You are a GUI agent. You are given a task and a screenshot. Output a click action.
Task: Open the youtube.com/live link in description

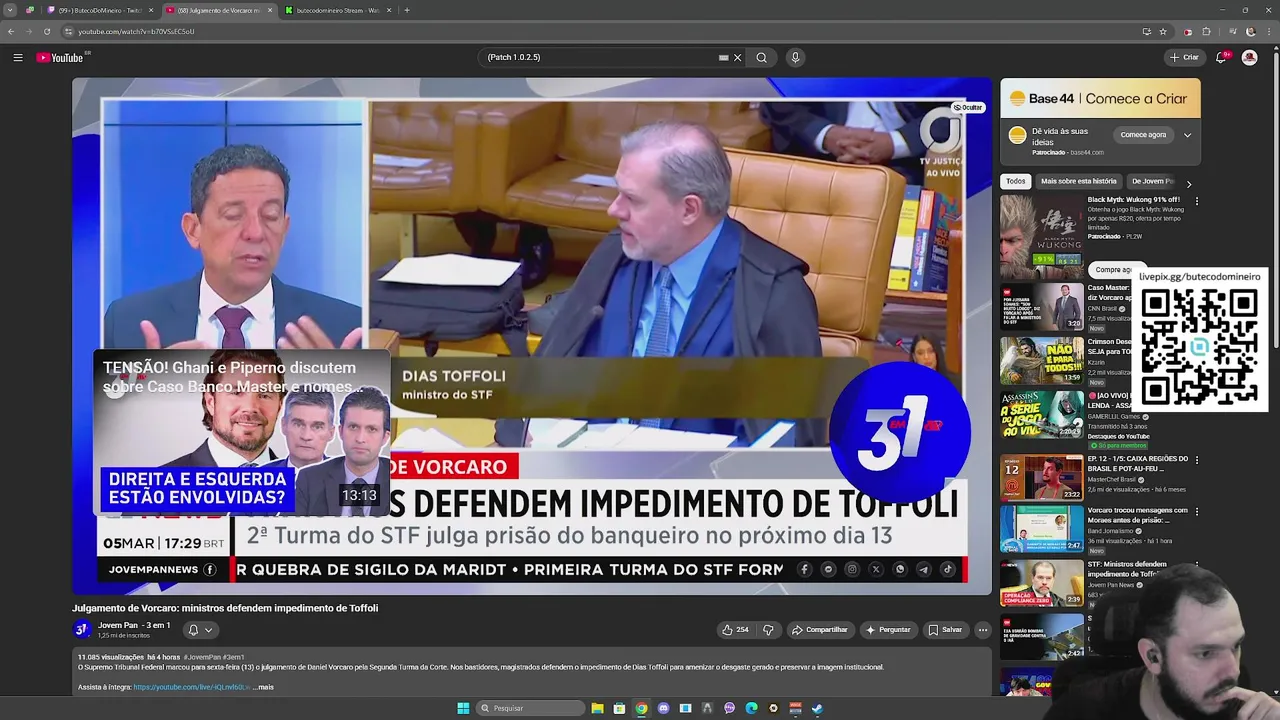click(x=191, y=687)
